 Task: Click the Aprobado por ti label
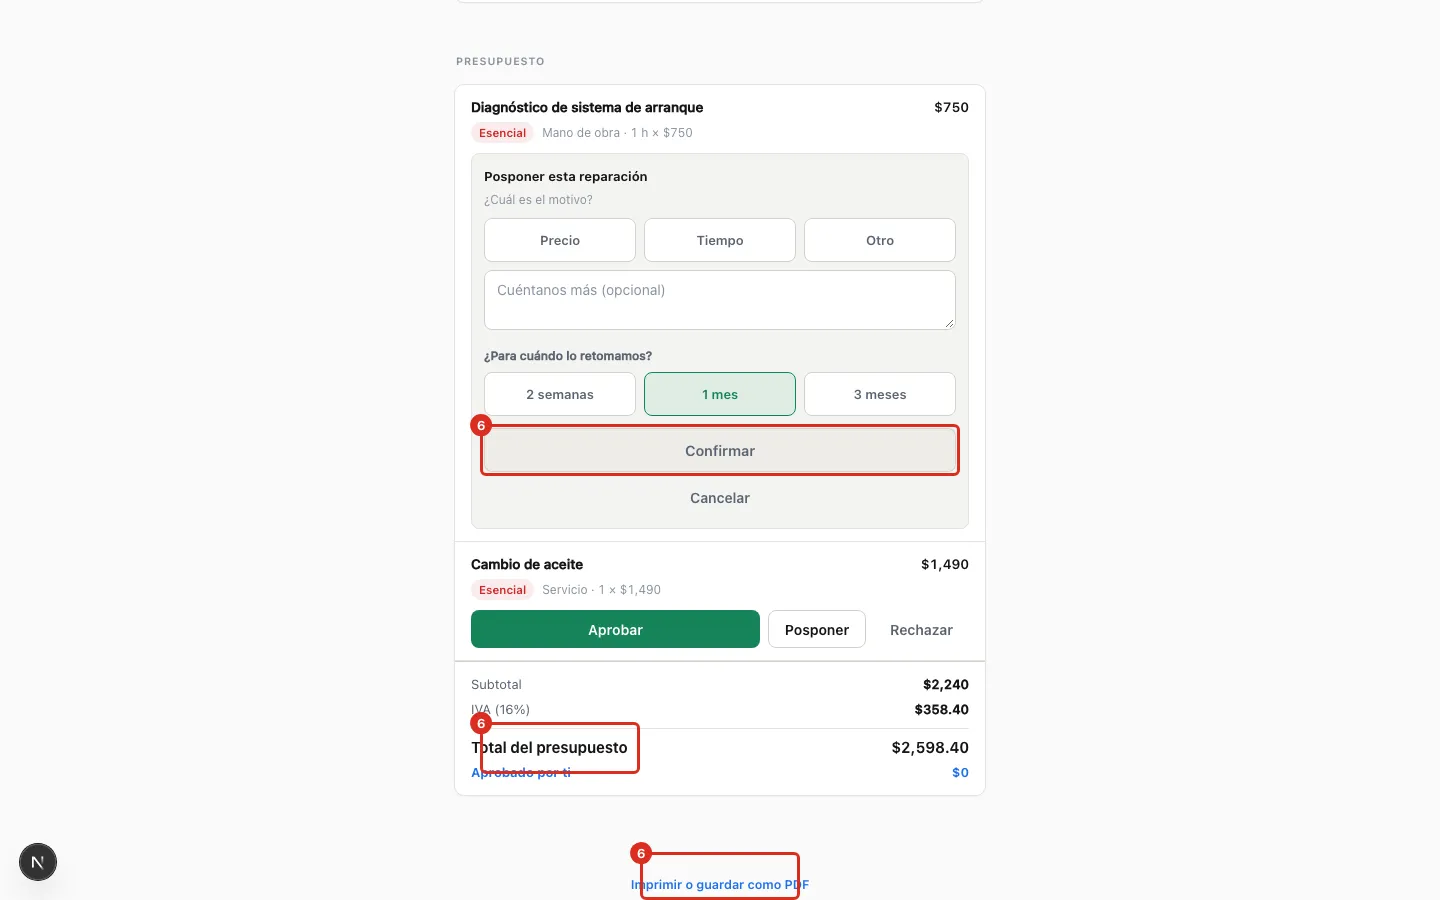click(521, 773)
